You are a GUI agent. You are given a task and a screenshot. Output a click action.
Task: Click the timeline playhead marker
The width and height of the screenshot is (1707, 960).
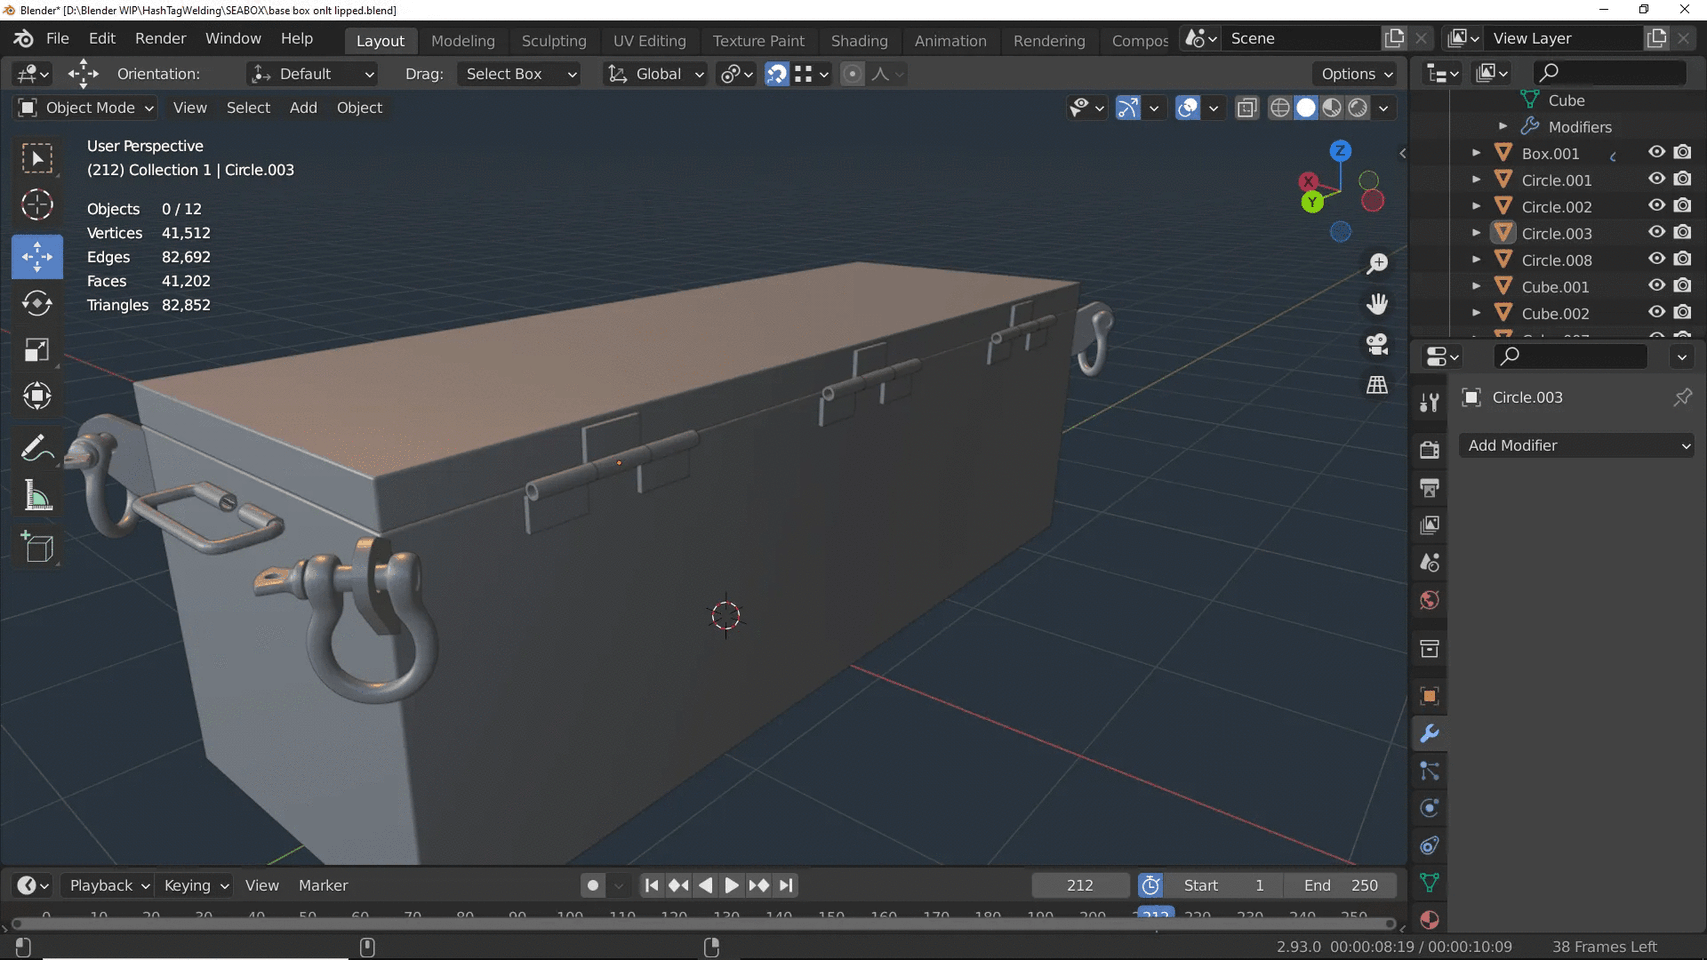pos(1156,914)
